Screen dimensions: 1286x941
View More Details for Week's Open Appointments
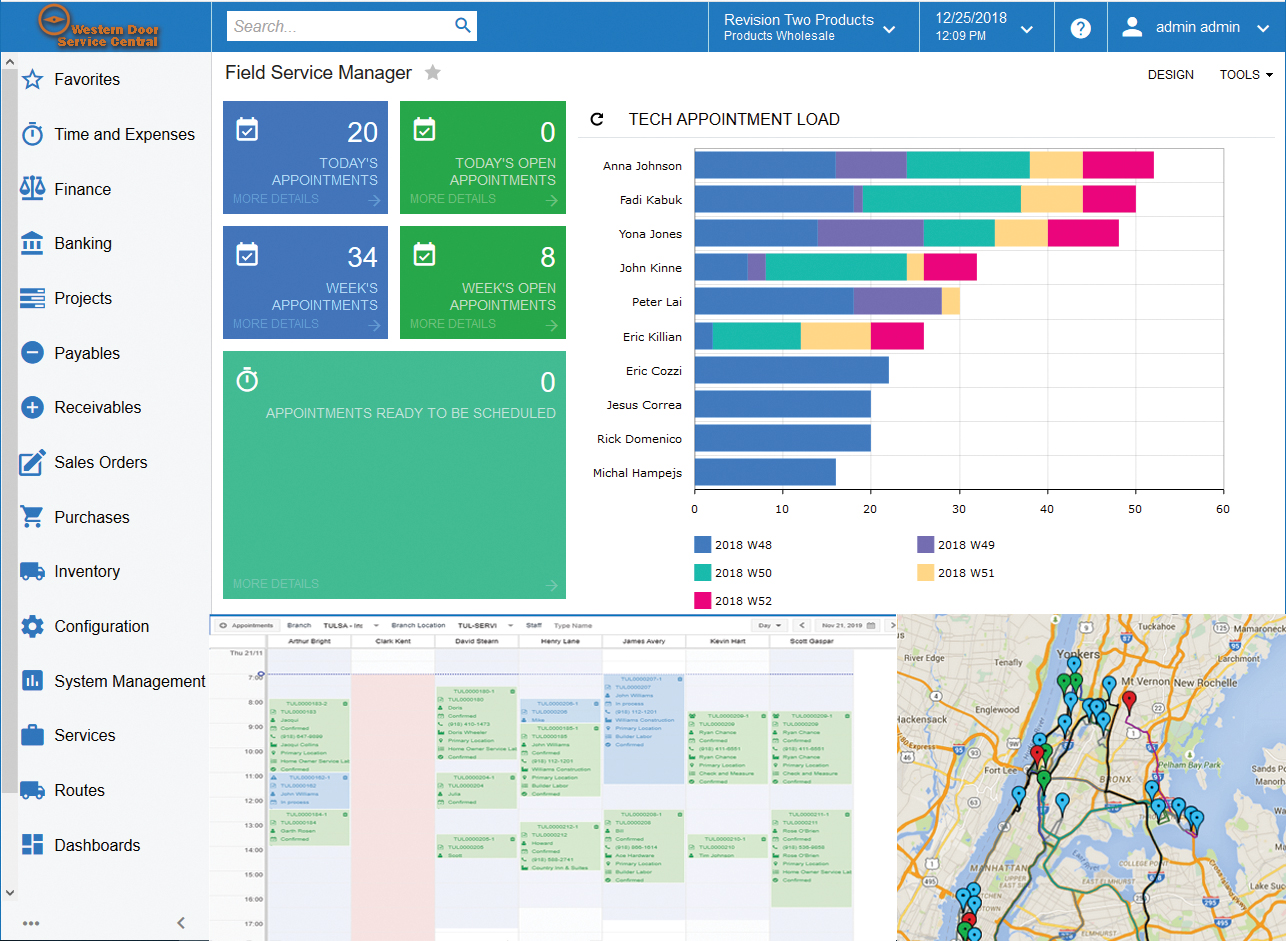coord(453,324)
